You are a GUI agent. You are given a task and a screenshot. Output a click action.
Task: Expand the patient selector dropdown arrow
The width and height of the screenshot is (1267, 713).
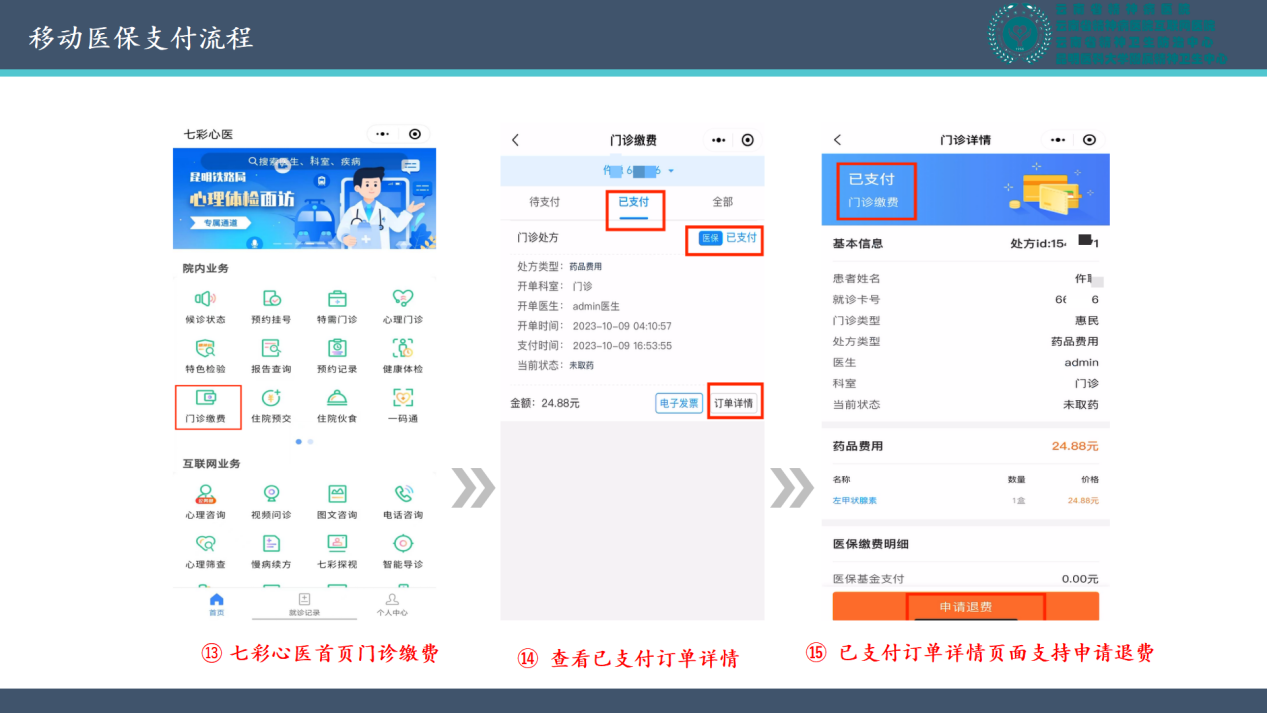click(671, 172)
